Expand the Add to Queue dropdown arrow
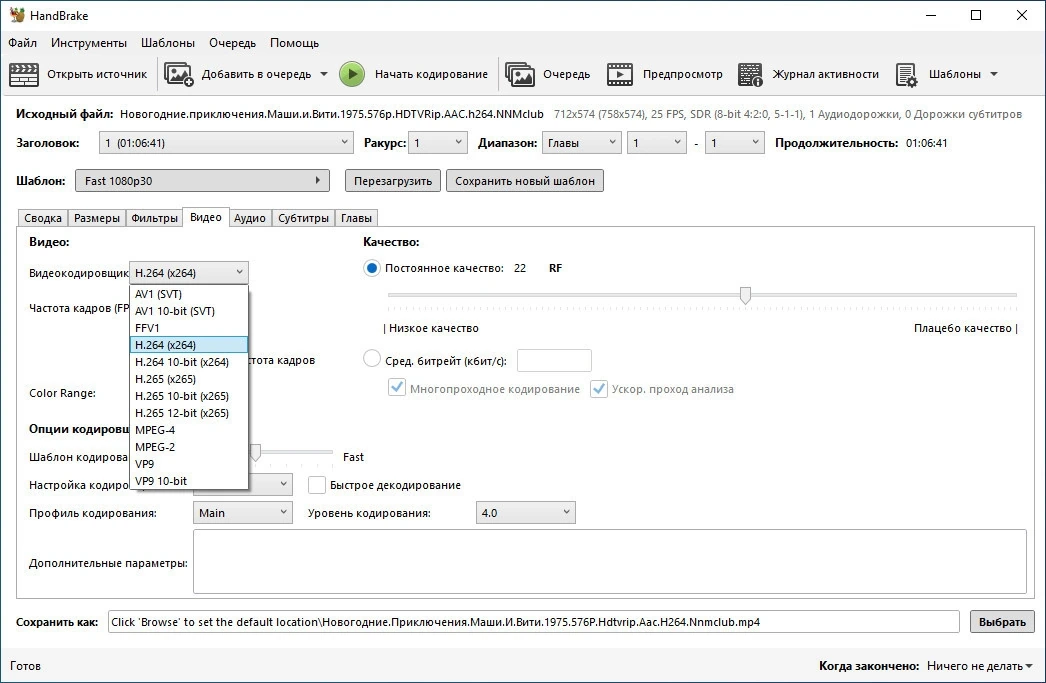This screenshot has height=683, width=1046. pos(324,74)
